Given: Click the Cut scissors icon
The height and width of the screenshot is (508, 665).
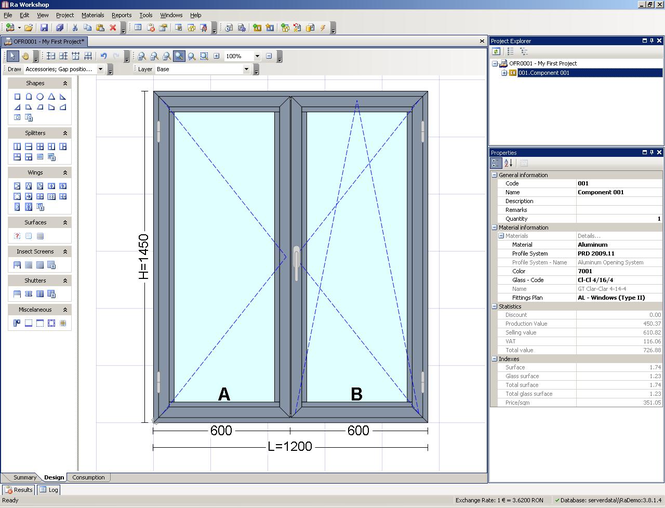Looking at the screenshot, I should [x=75, y=28].
